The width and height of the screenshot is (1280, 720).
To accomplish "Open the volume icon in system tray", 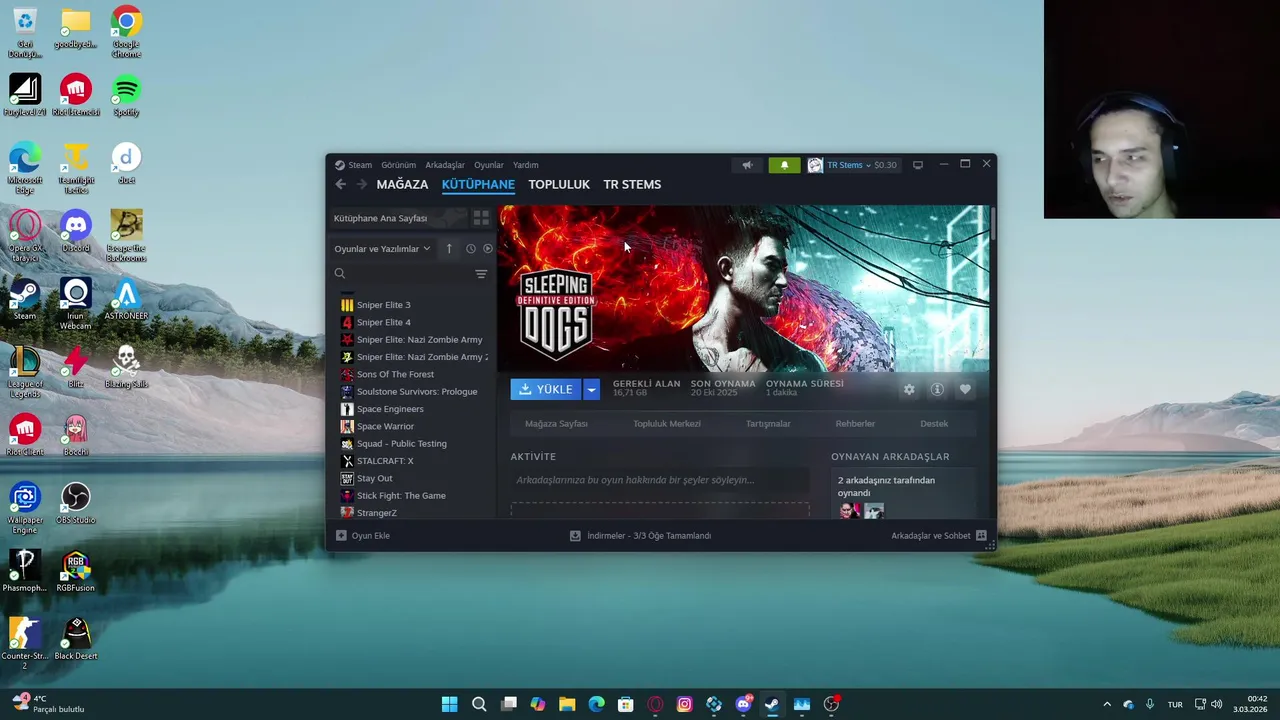I will click(x=1217, y=704).
